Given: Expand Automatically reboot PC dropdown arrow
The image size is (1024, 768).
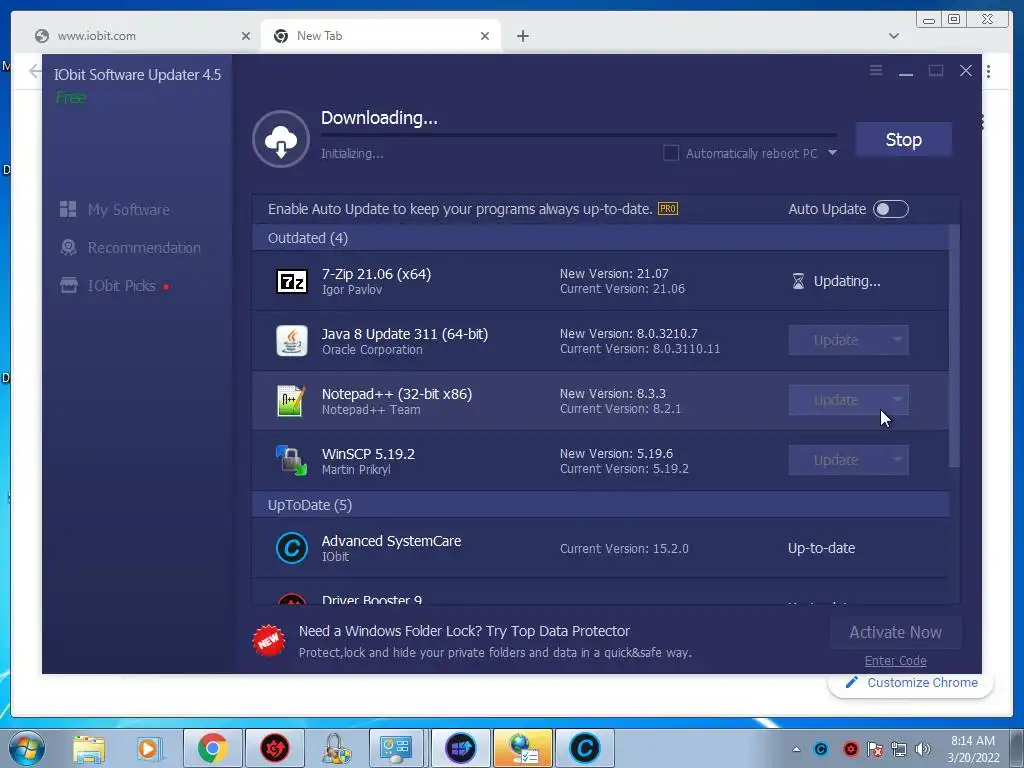Looking at the screenshot, I should tap(832, 153).
